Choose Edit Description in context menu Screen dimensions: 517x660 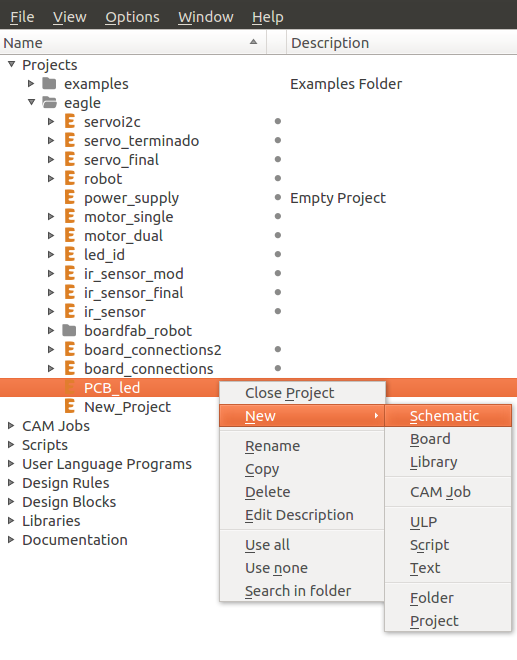tap(299, 515)
